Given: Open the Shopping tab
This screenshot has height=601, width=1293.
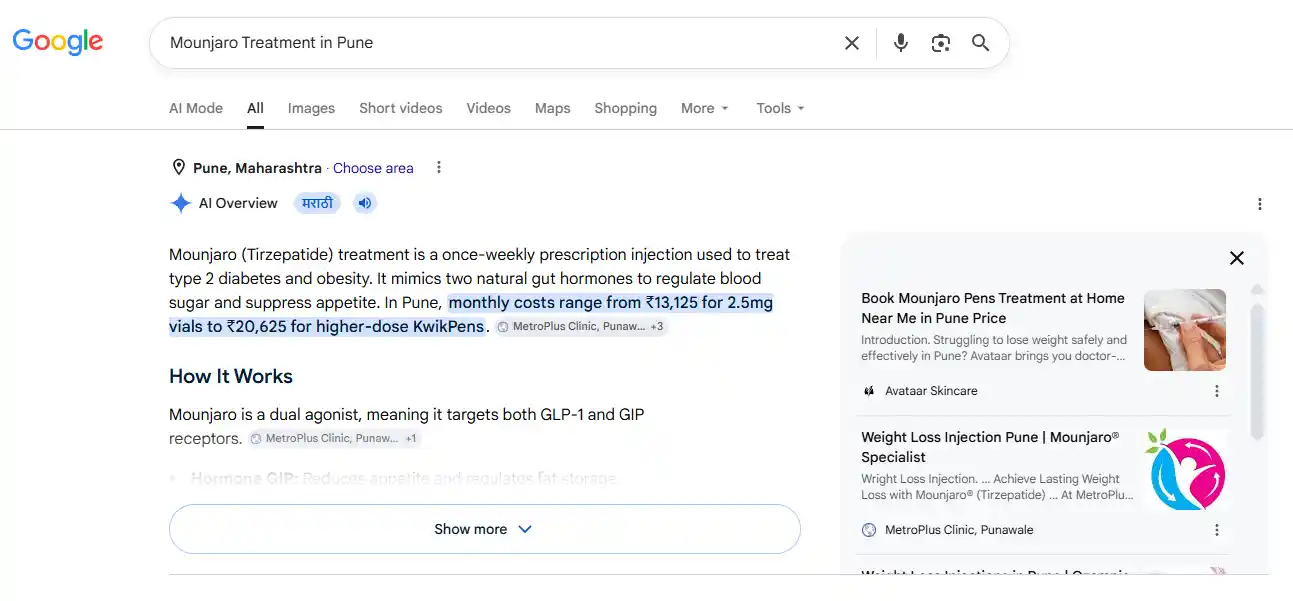Looking at the screenshot, I should point(625,108).
